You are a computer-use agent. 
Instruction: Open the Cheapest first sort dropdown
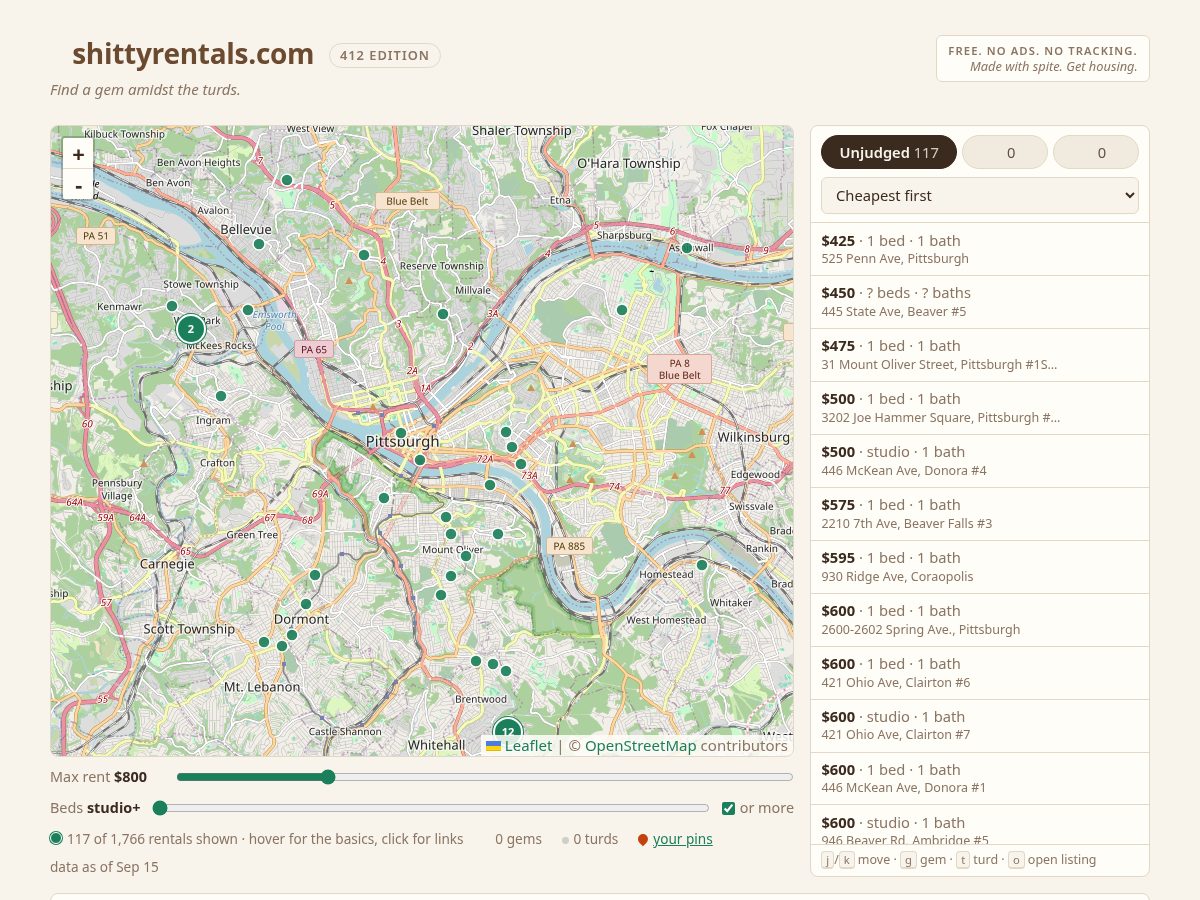980,196
